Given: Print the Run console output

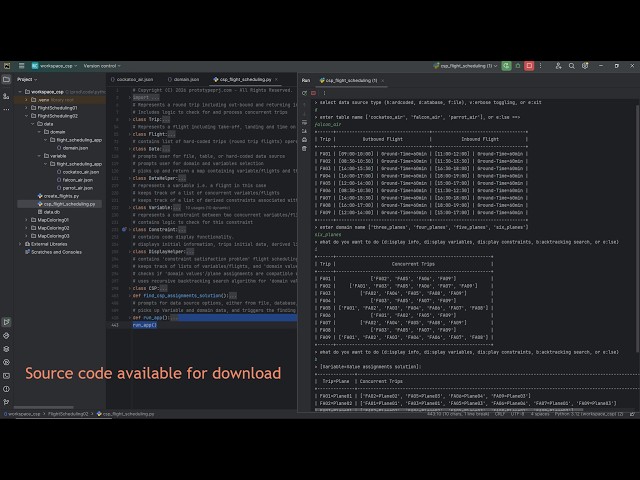Looking at the screenshot, I should [304, 140].
